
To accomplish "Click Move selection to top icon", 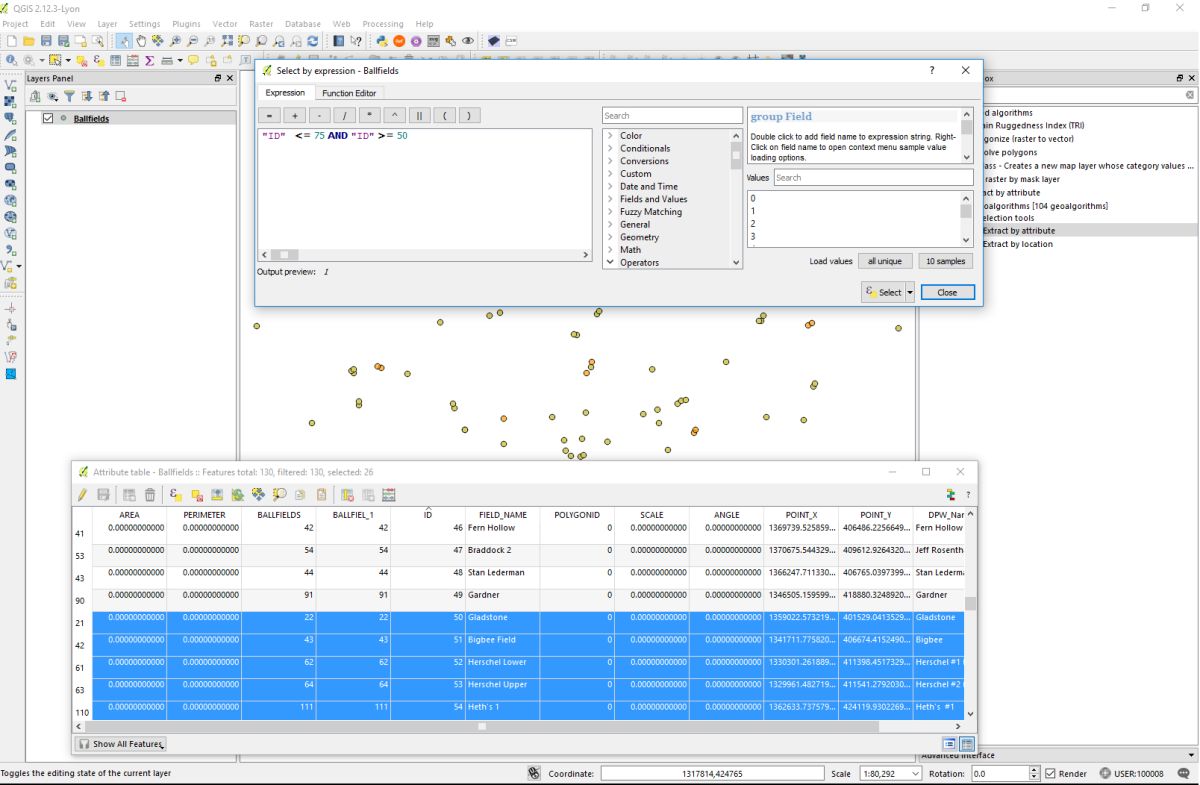I will [217, 494].
